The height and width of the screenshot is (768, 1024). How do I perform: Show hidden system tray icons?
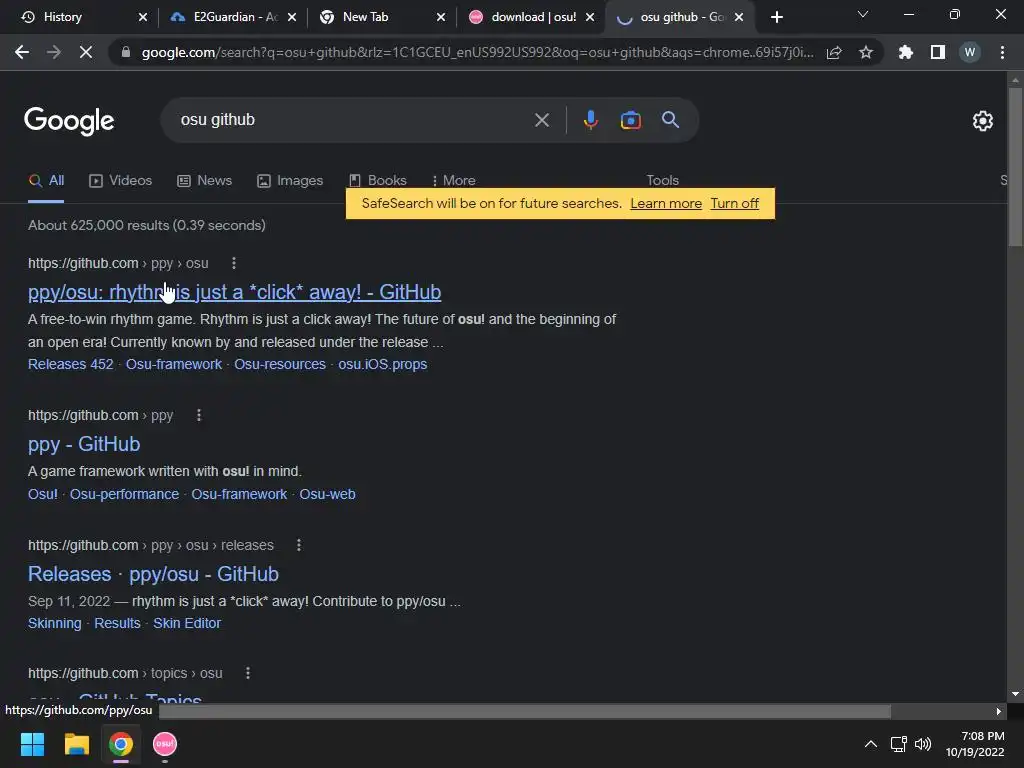click(x=871, y=744)
